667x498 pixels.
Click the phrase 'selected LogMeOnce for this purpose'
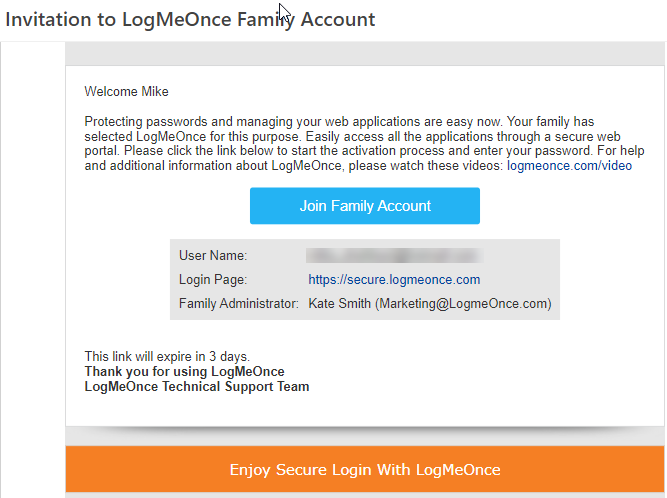click(x=193, y=137)
